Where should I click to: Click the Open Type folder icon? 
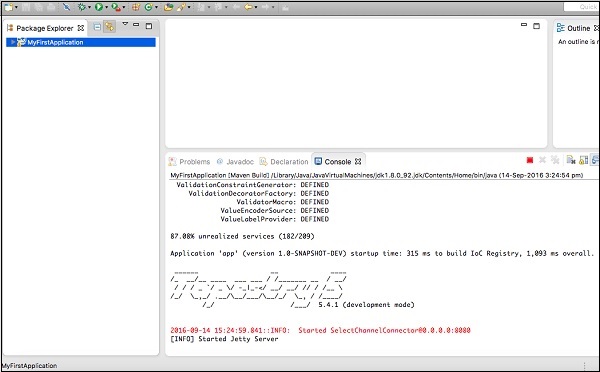[168, 7]
